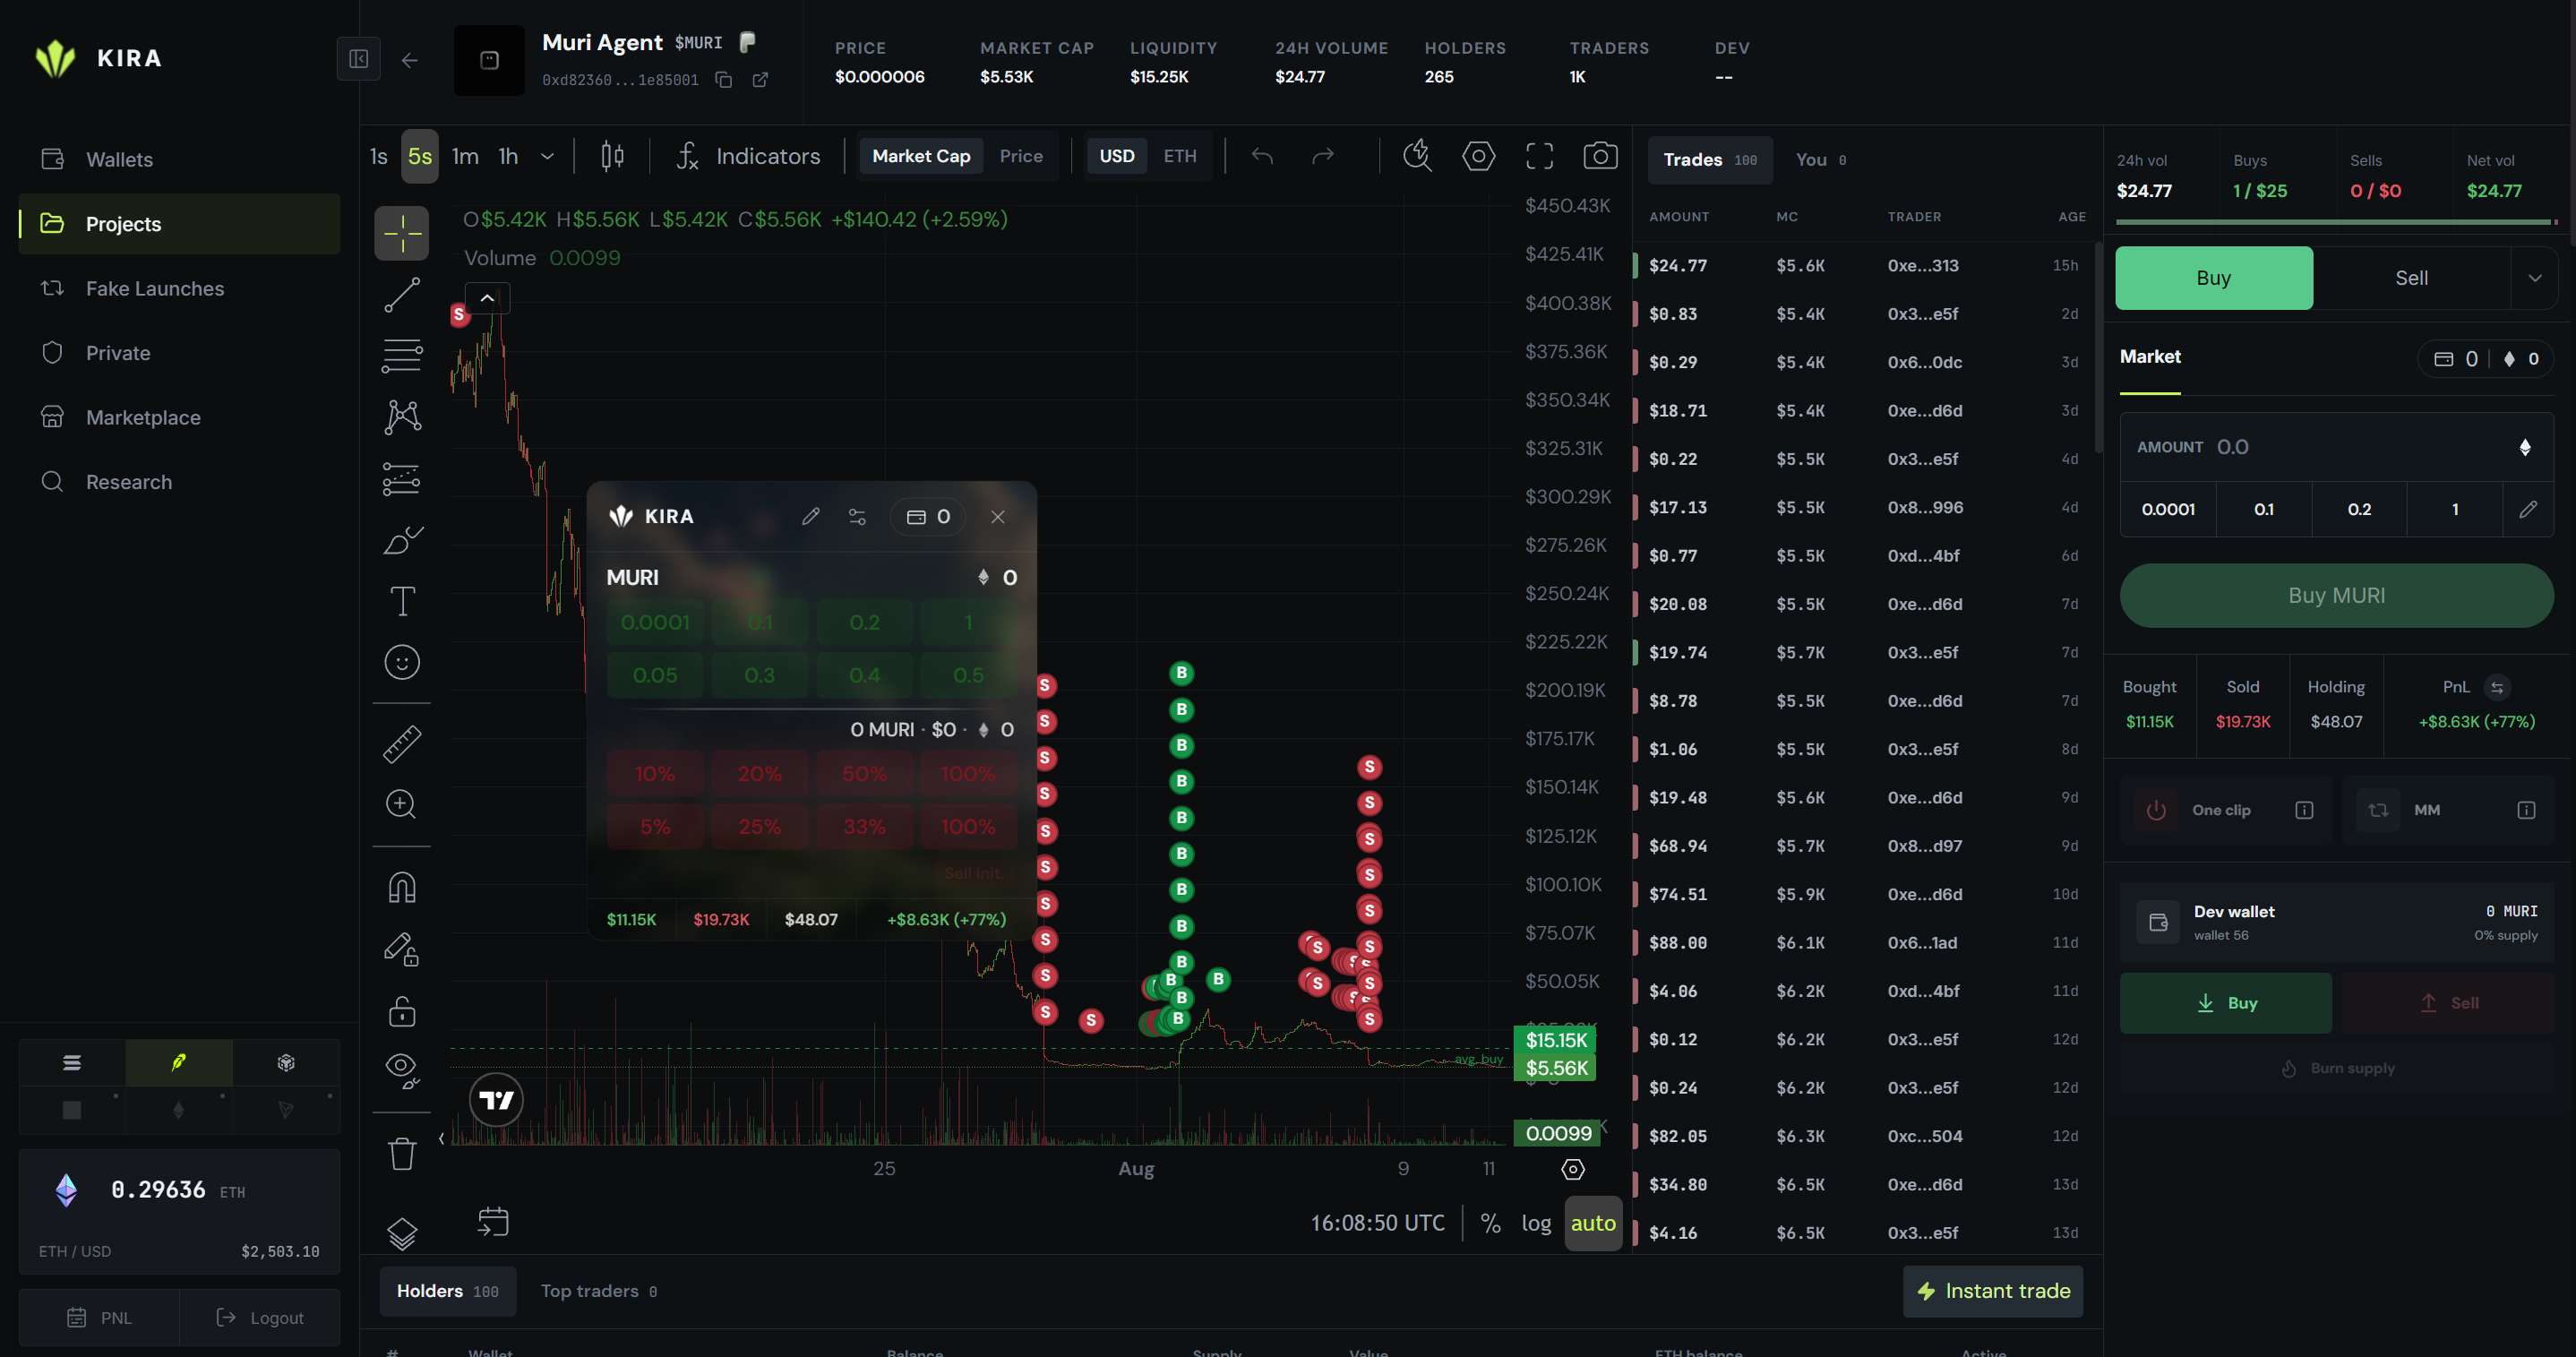This screenshot has height=1357, width=2576.
Task: Undo the last chart action
Action: [x=1262, y=156]
